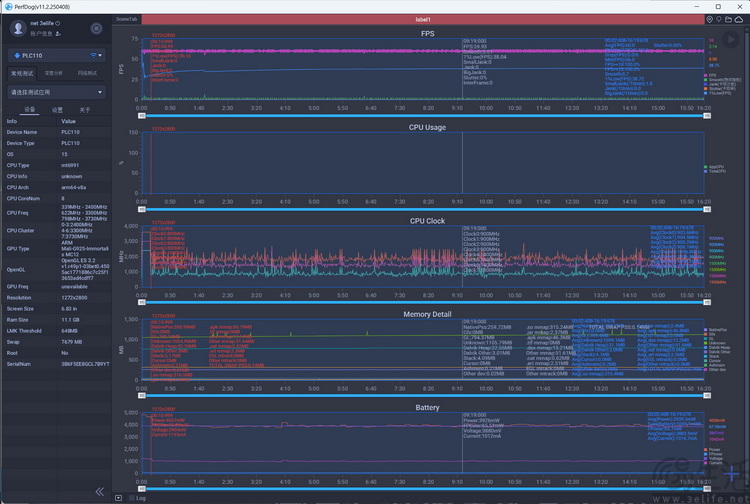Click the LMK Threshold value 648MB
Image resolution: width=750 pixels, height=504 pixels.
pyautogui.click(x=69, y=331)
